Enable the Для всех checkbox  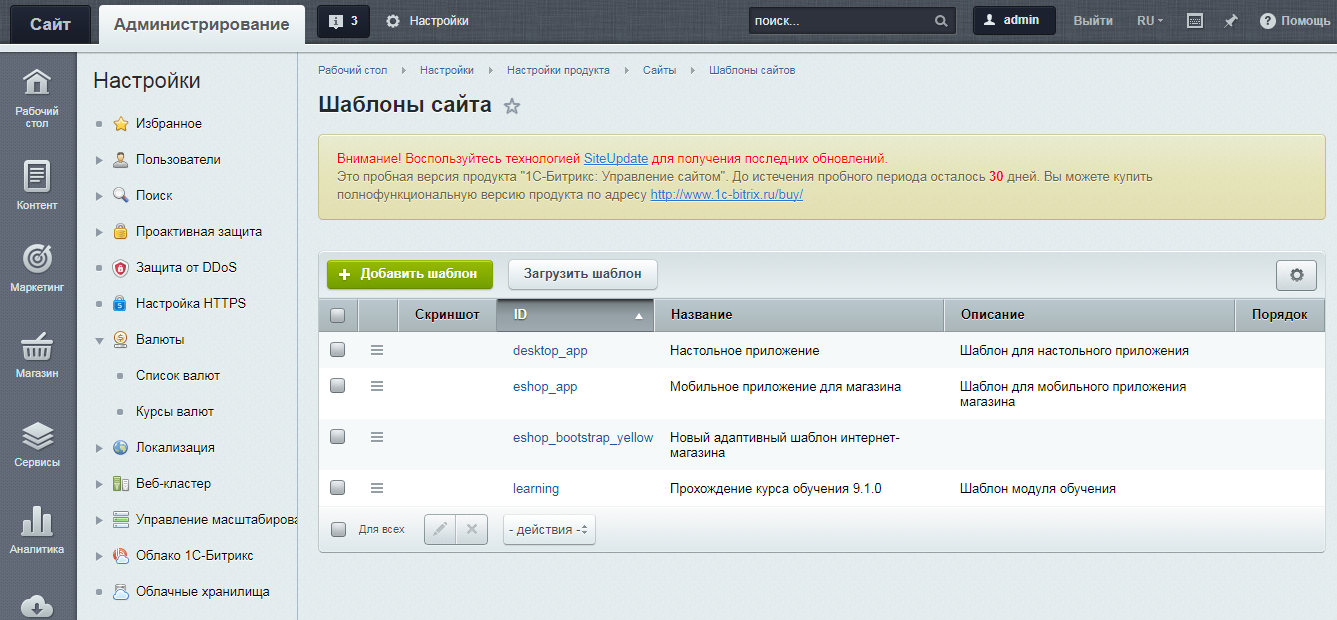(x=338, y=529)
